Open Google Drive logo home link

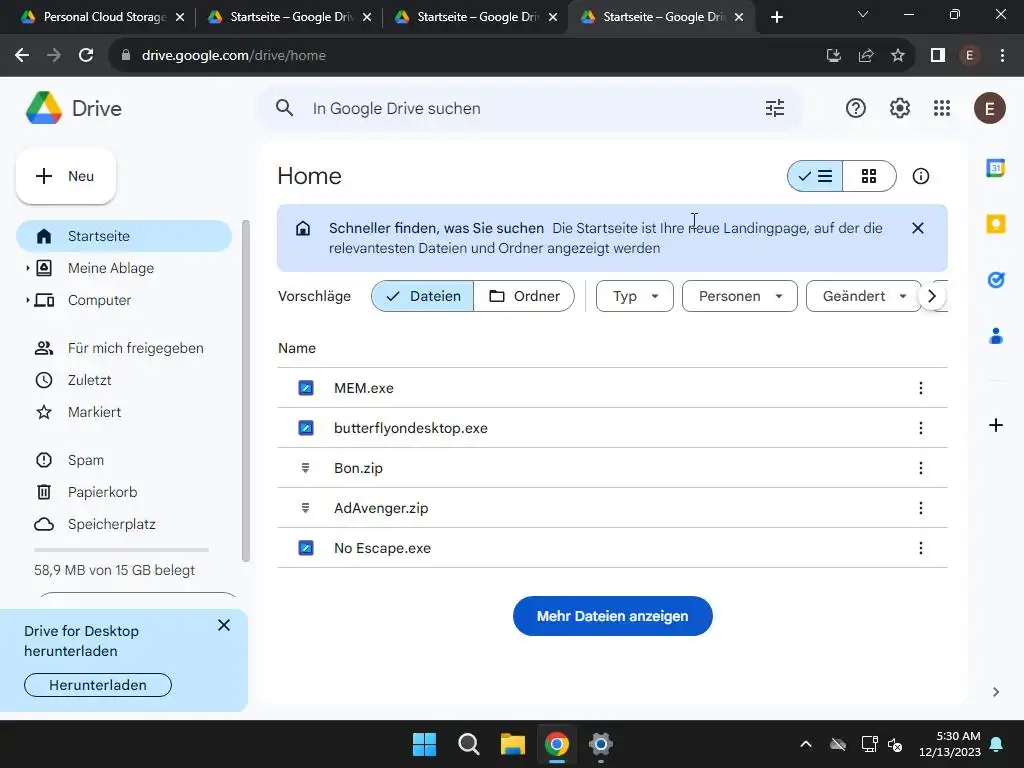[74, 108]
